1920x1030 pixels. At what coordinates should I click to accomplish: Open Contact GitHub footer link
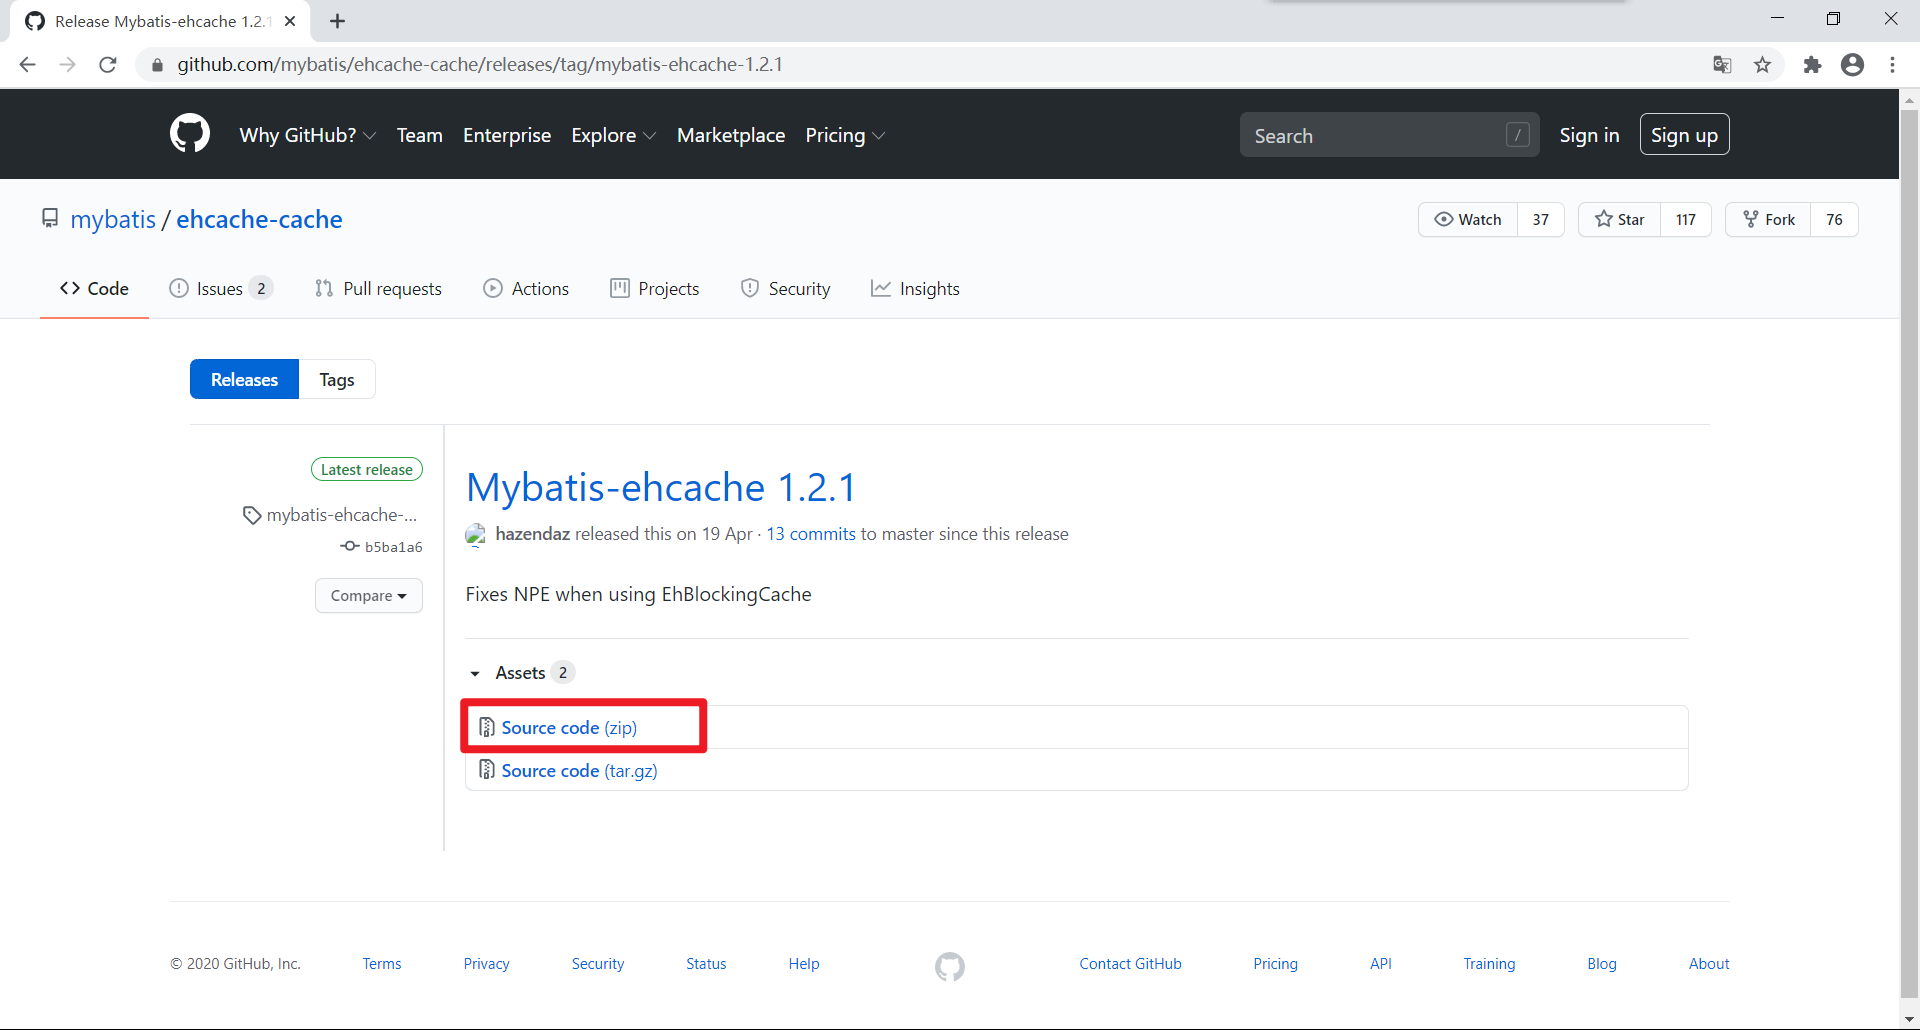tap(1130, 964)
